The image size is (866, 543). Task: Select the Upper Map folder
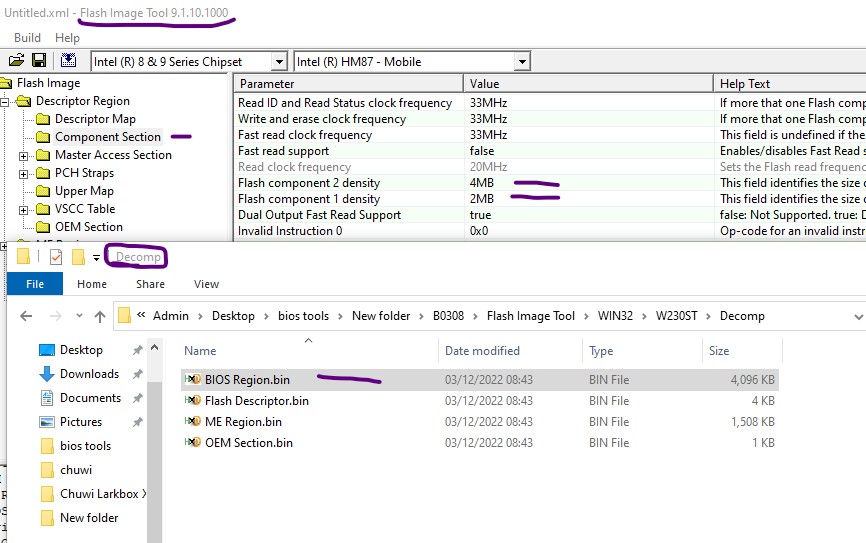pyautogui.click(x=84, y=191)
